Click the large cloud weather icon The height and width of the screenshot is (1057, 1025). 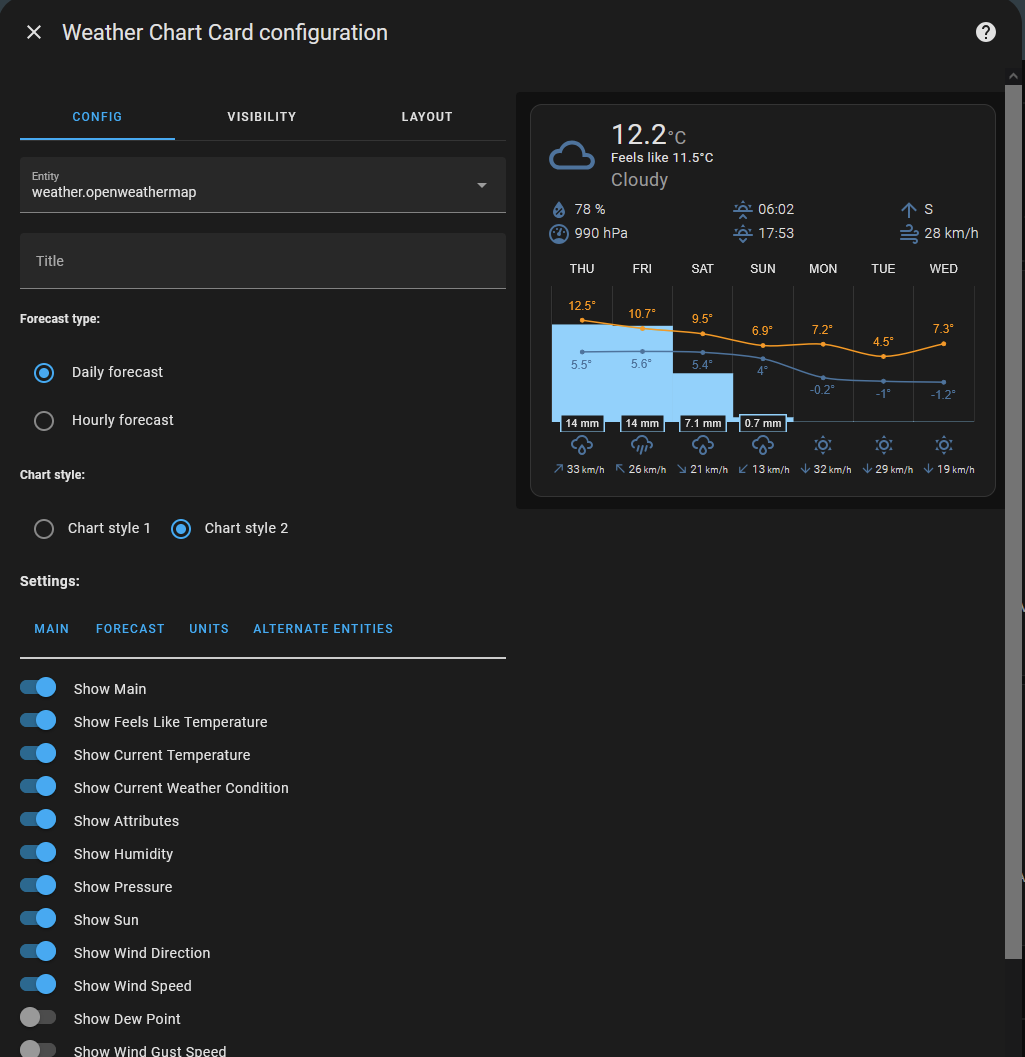point(571,157)
